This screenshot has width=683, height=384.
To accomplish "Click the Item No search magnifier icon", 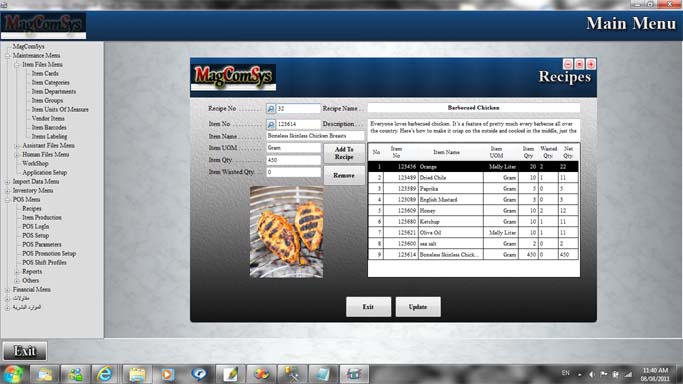I will [270, 125].
